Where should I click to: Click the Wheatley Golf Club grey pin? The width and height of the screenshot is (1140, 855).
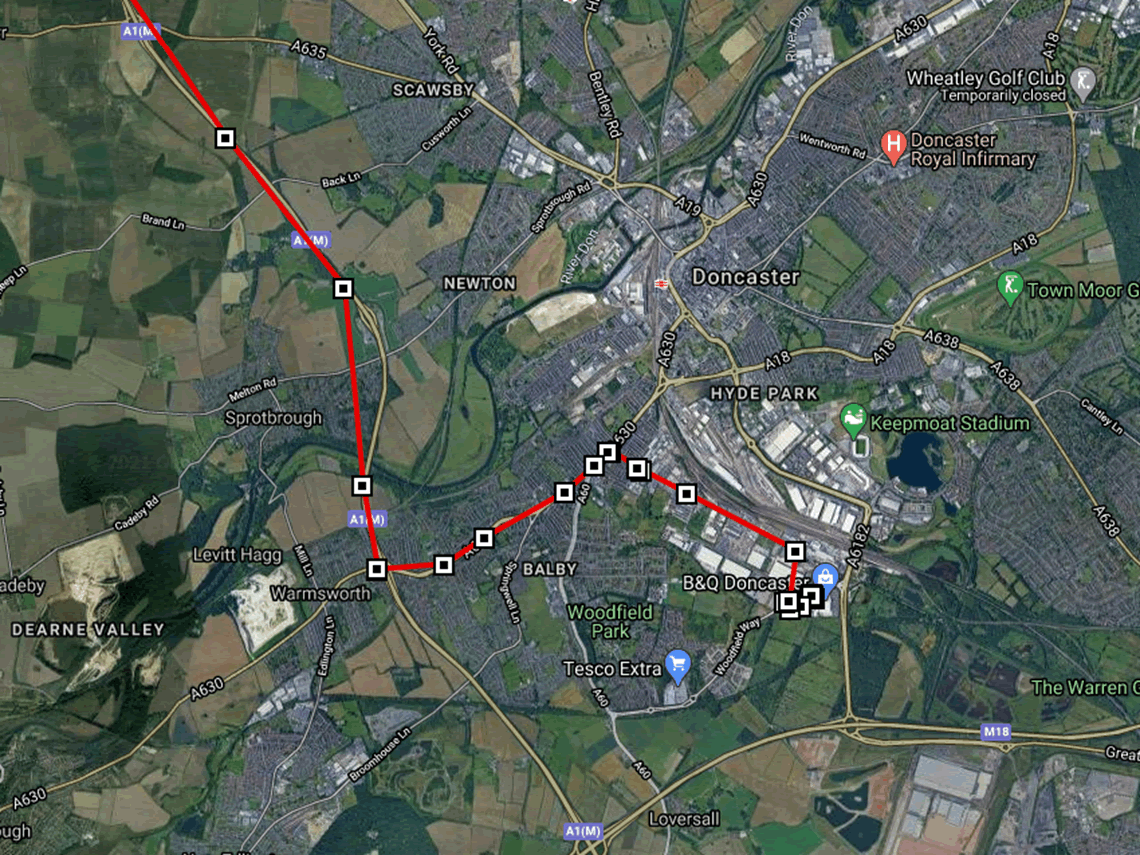[1083, 84]
